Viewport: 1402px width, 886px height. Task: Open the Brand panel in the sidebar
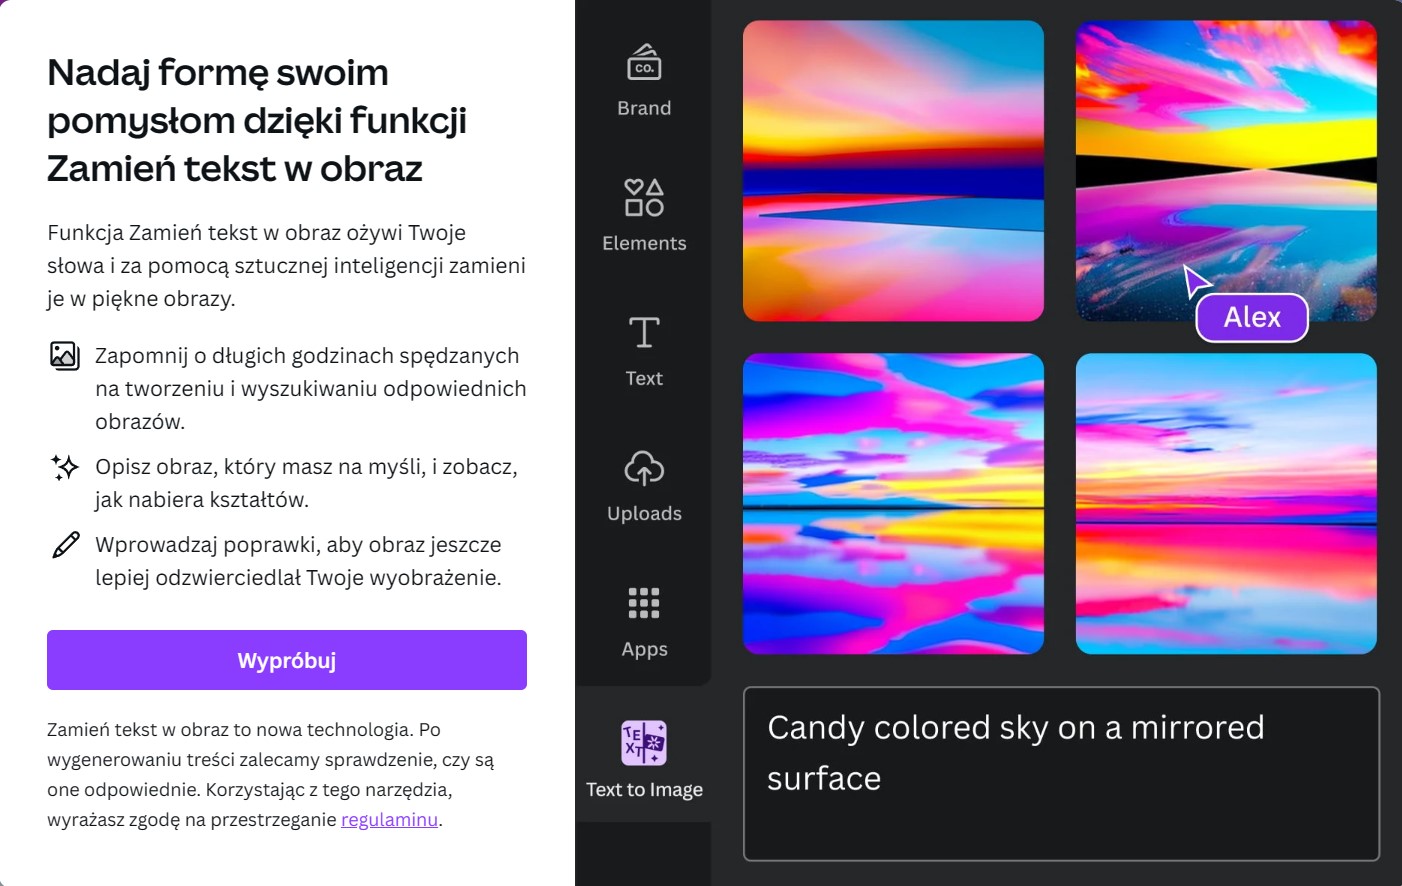coord(644,80)
